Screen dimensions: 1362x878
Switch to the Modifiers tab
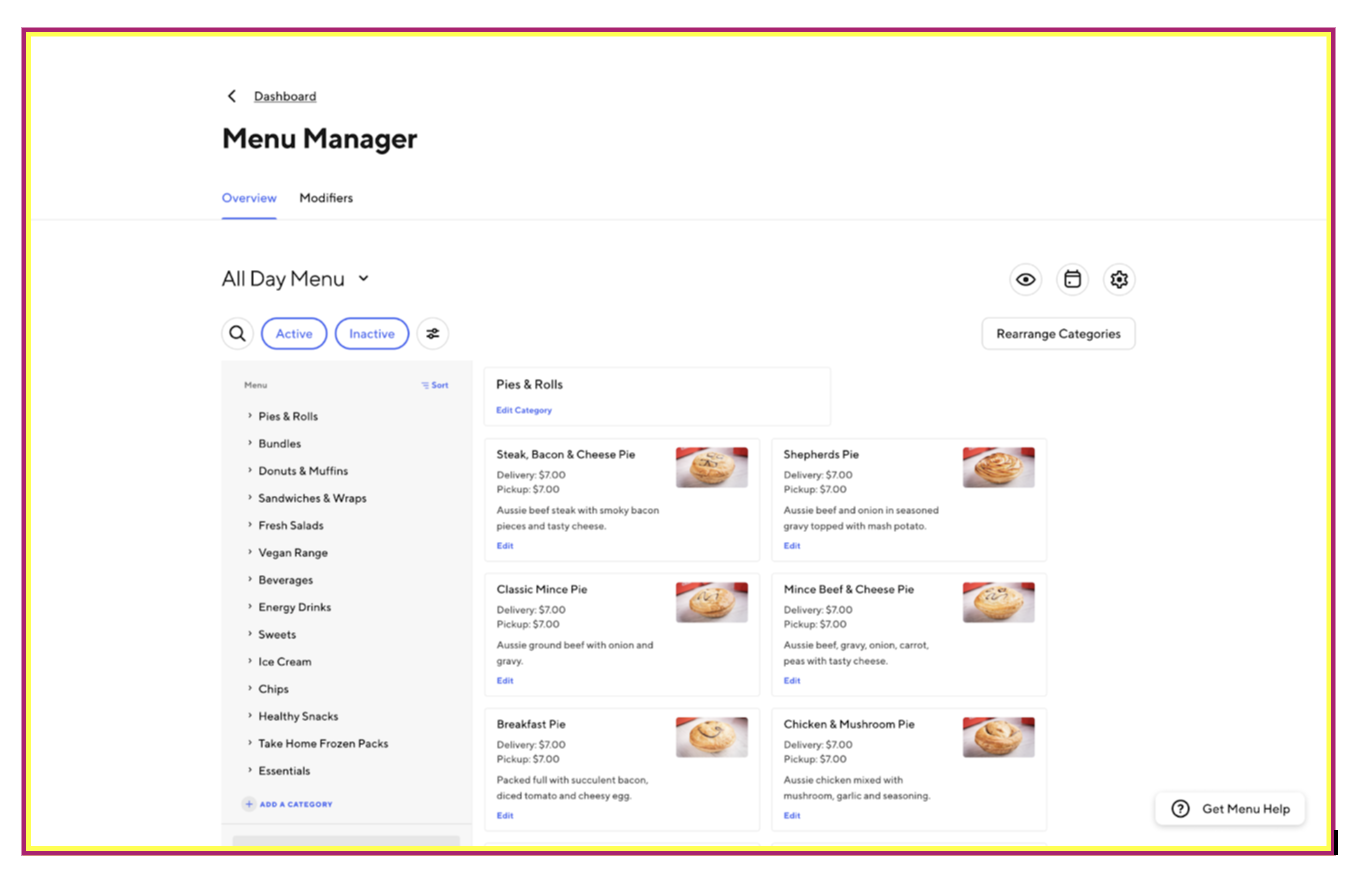coord(326,198)
